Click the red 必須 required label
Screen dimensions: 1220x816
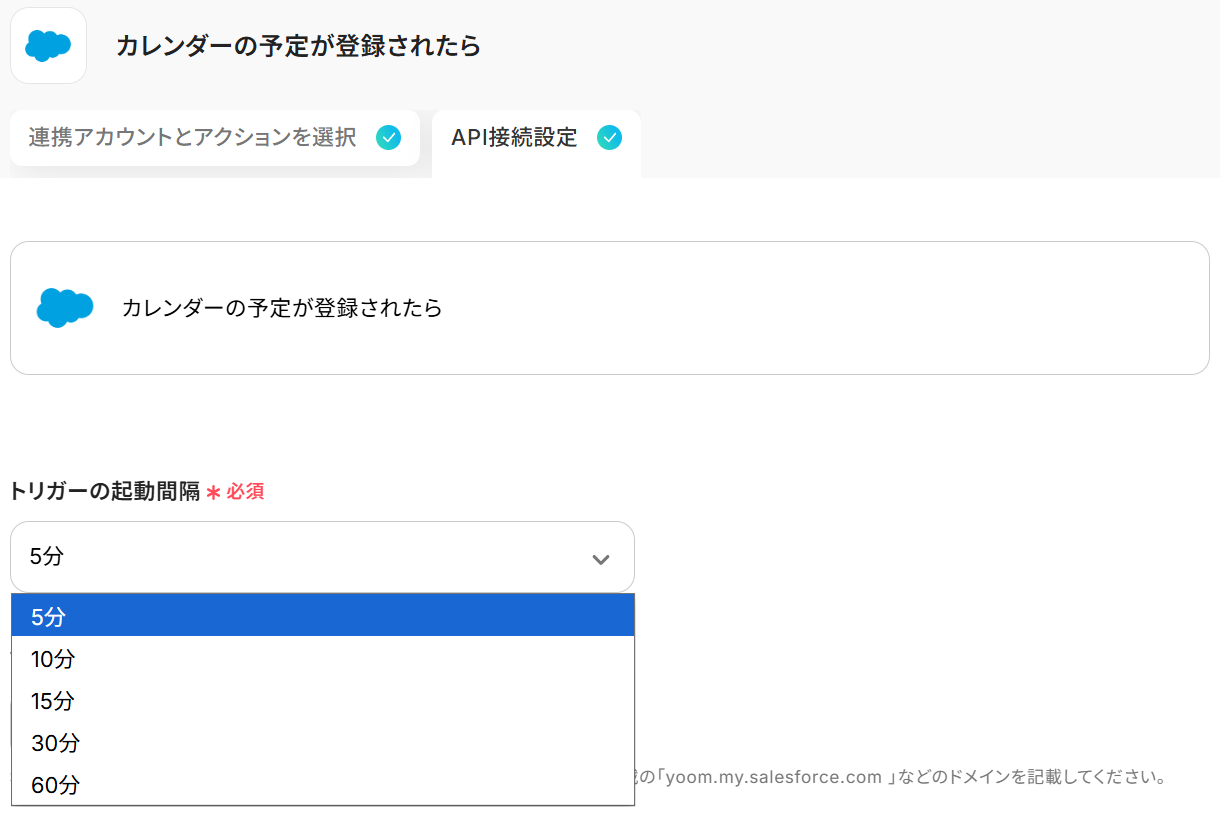245,492
